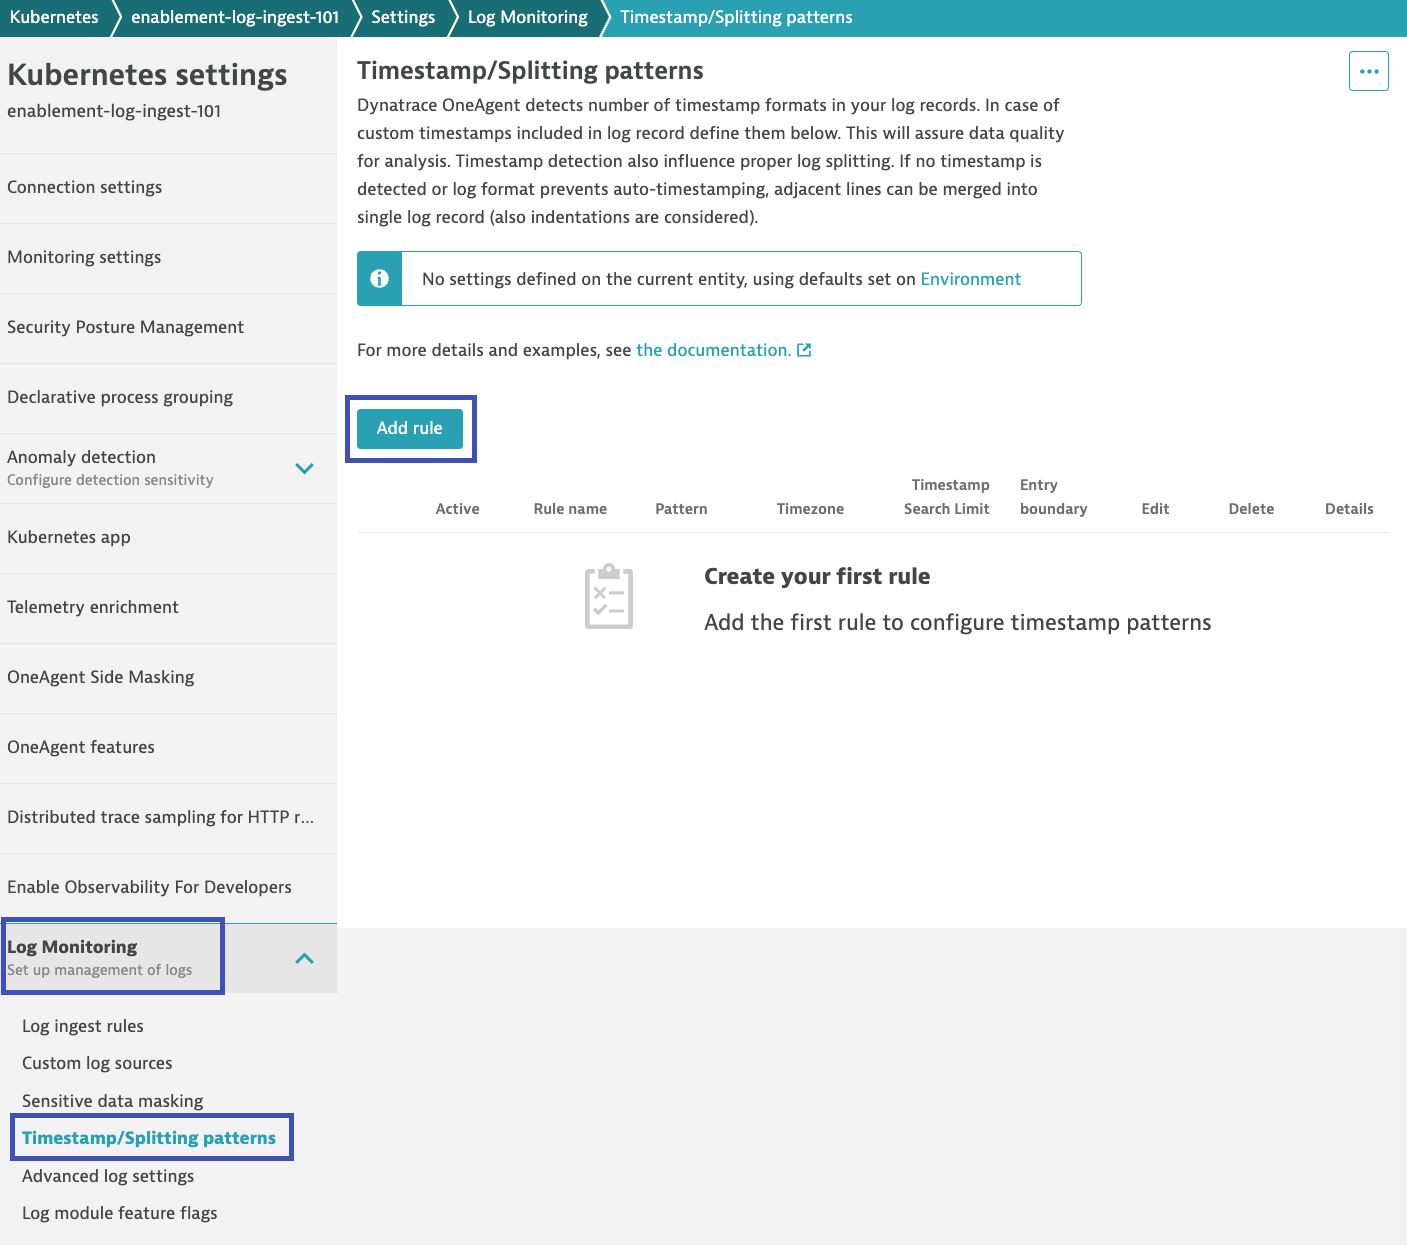Viewport: 1407px width, 1245px height.
Task: Open Enable Observability For Developers
Action: click(168, 888)
